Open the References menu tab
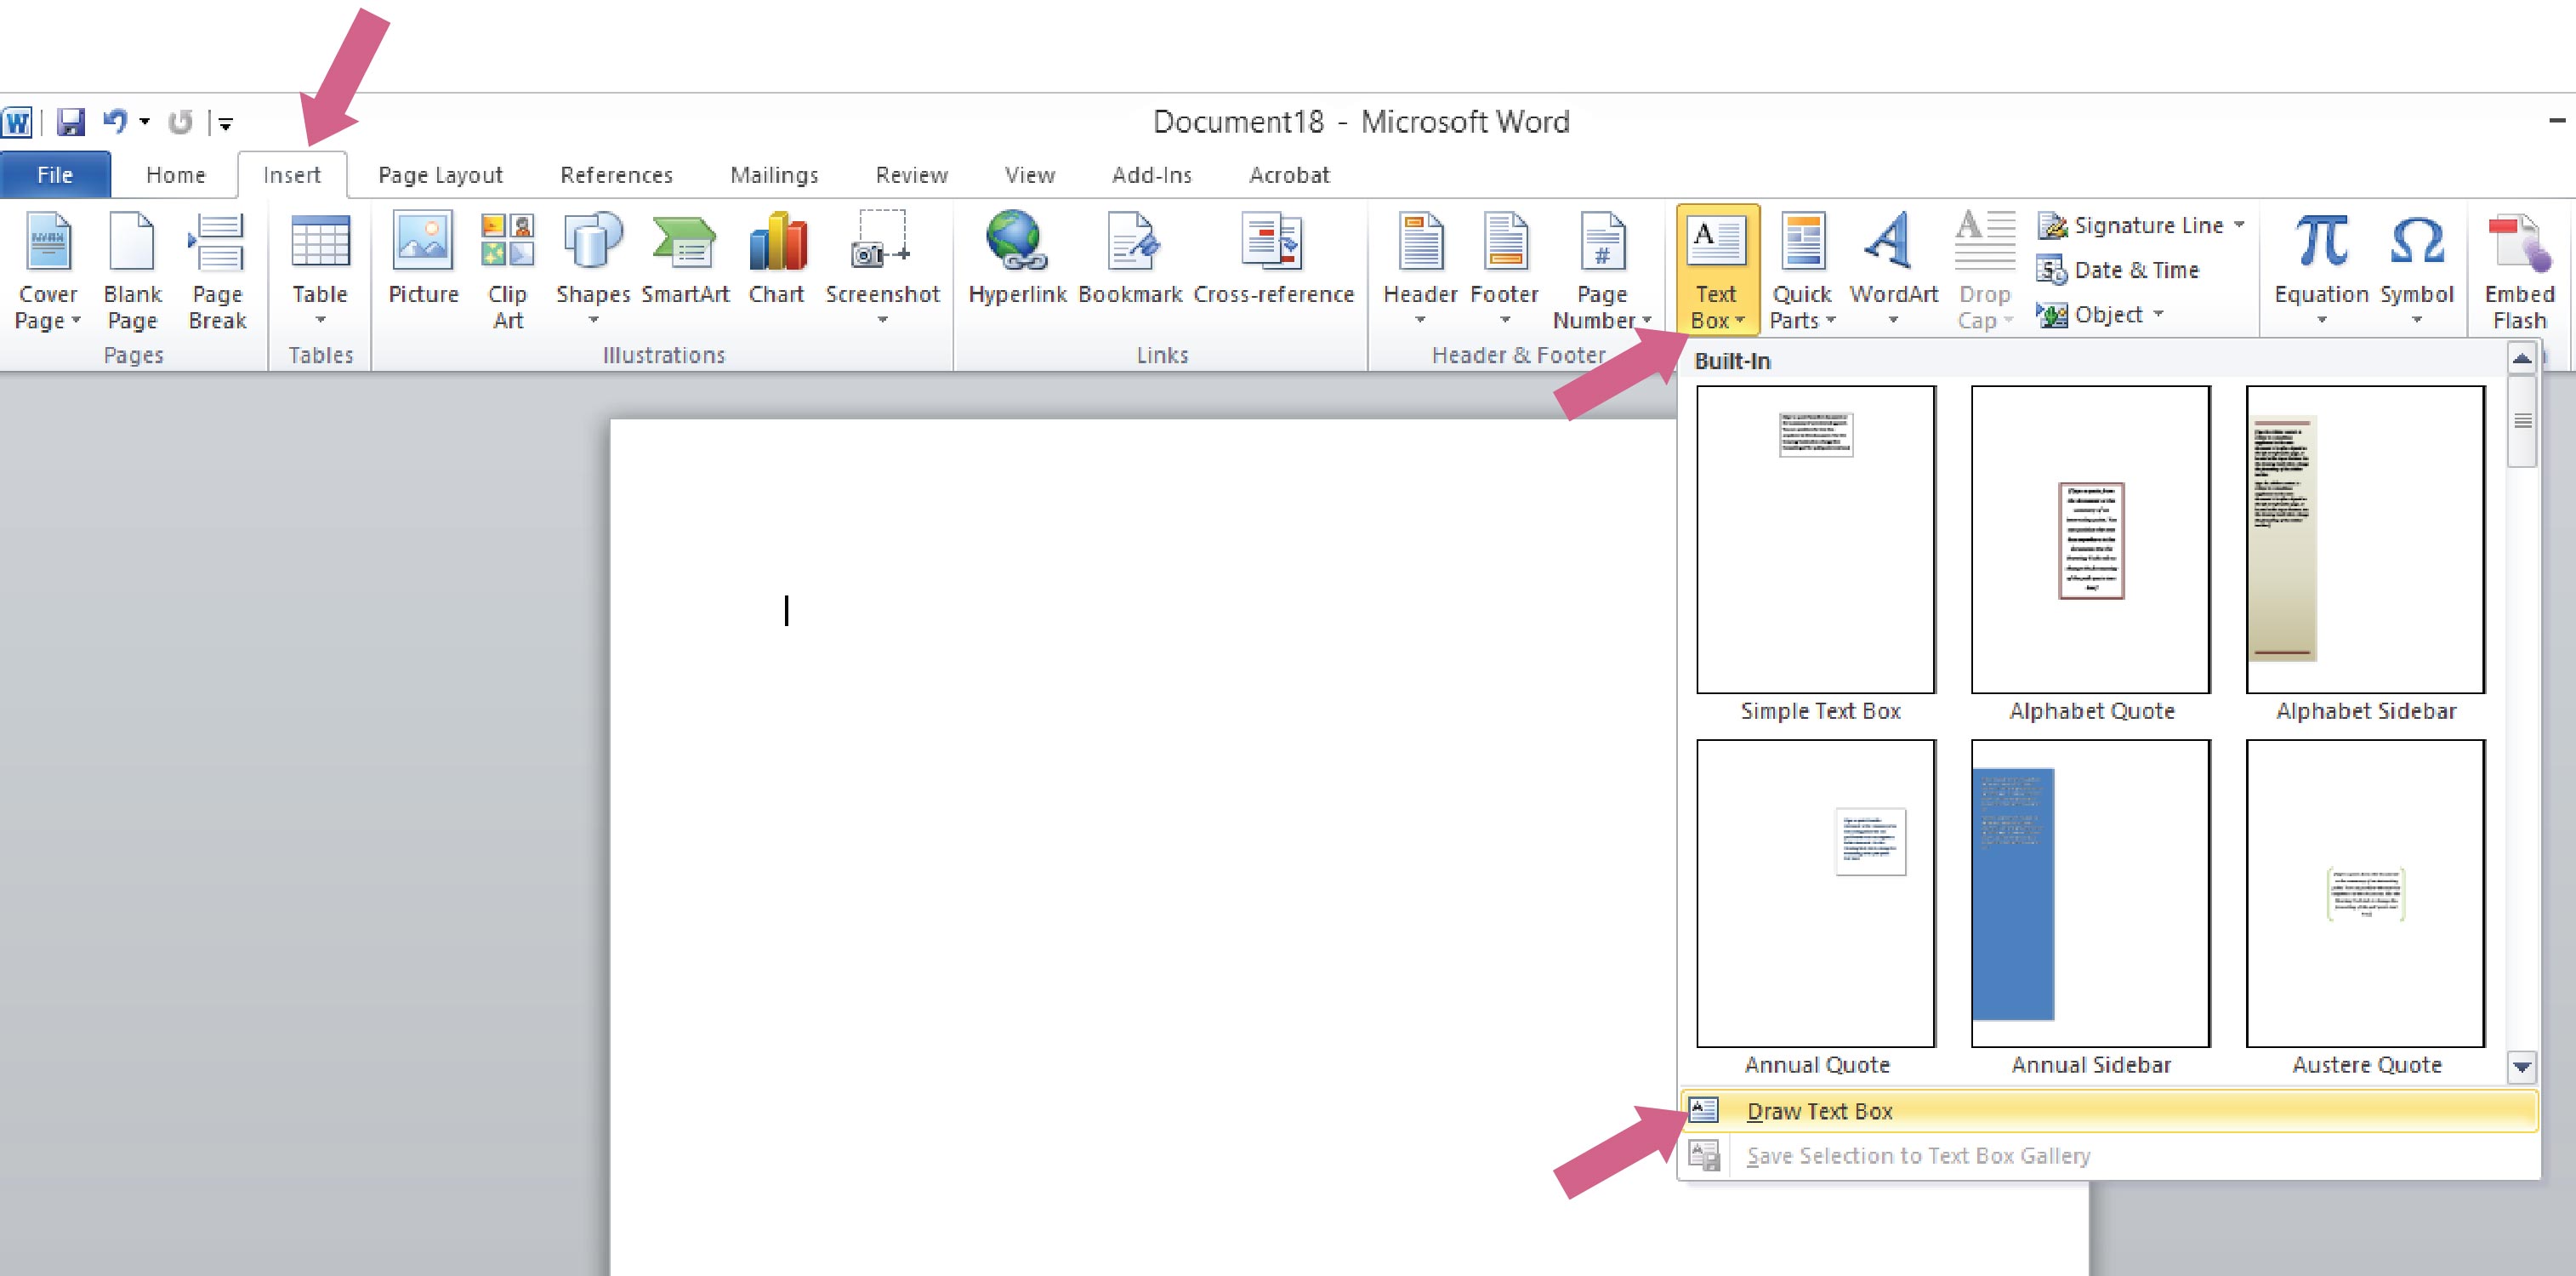The height and width of the screenshot is (1276, 2576). pyautogui.click(x=613, y=173)
